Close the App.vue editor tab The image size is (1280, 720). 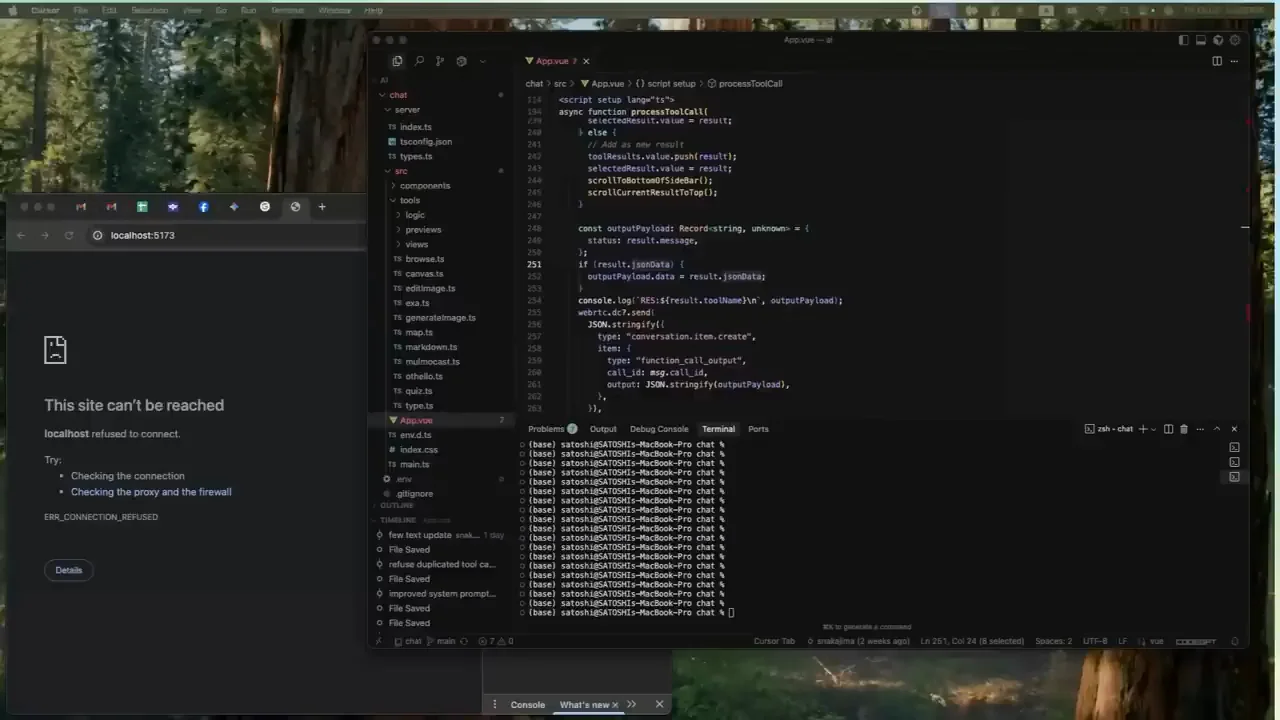[586, 61]
